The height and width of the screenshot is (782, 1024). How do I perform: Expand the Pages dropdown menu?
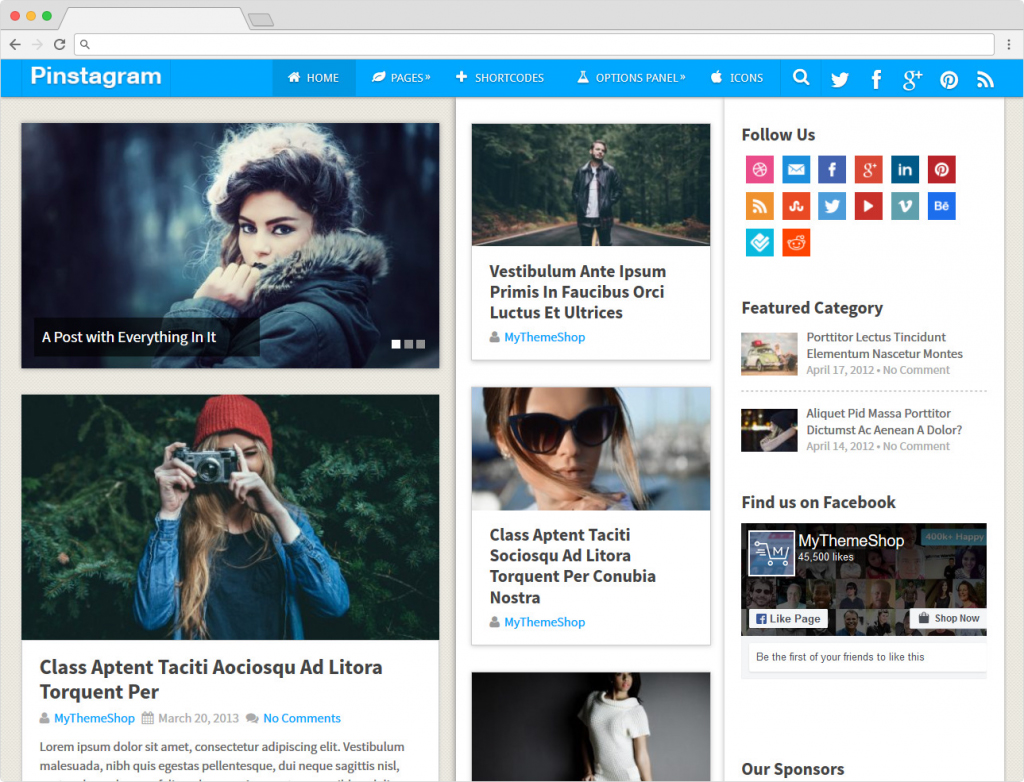(x=400, y=78)
